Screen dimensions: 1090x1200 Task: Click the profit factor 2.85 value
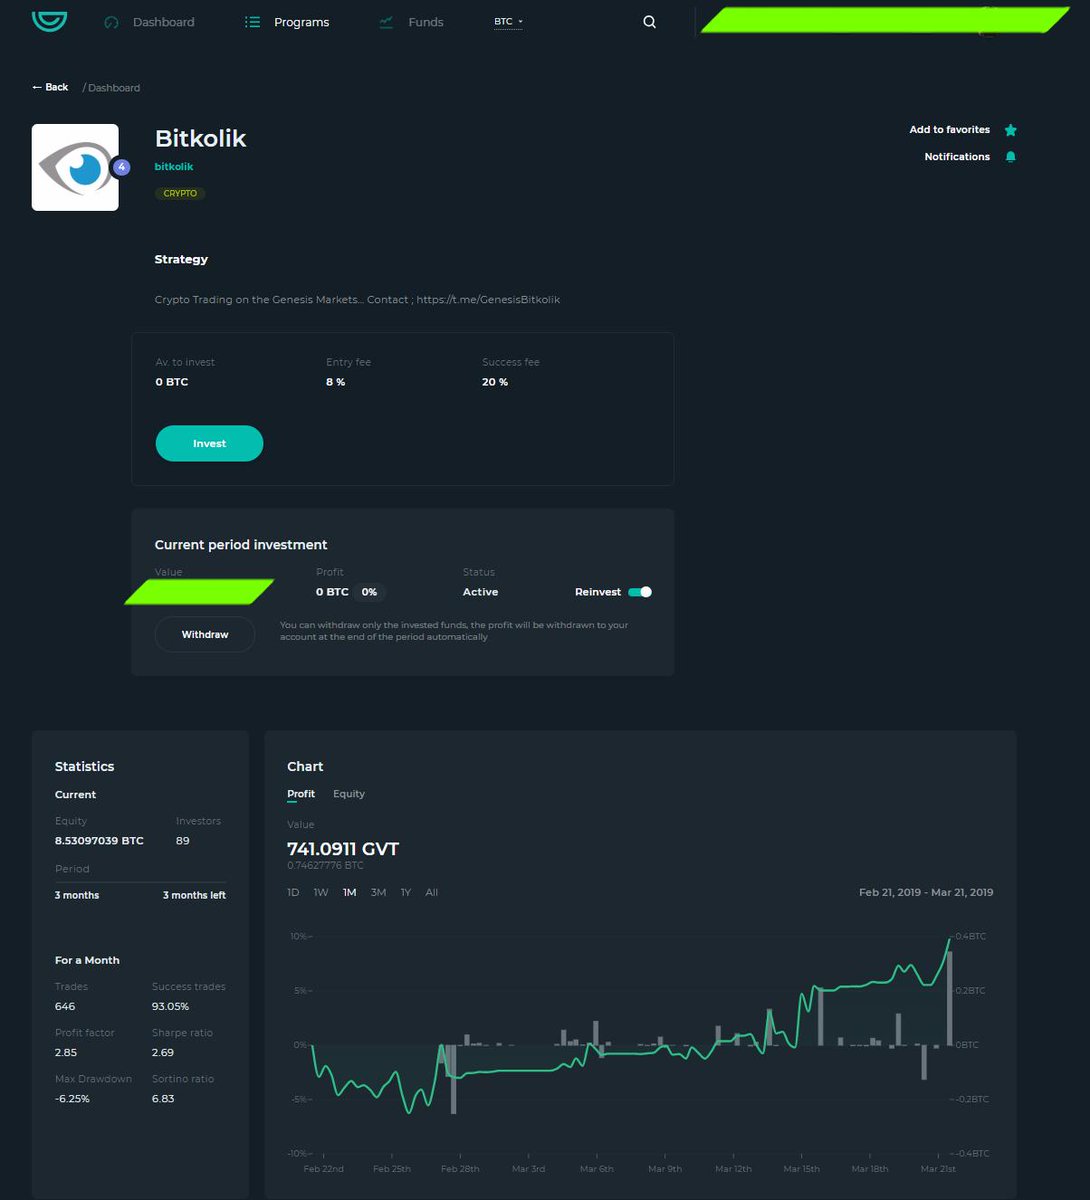66,1052
